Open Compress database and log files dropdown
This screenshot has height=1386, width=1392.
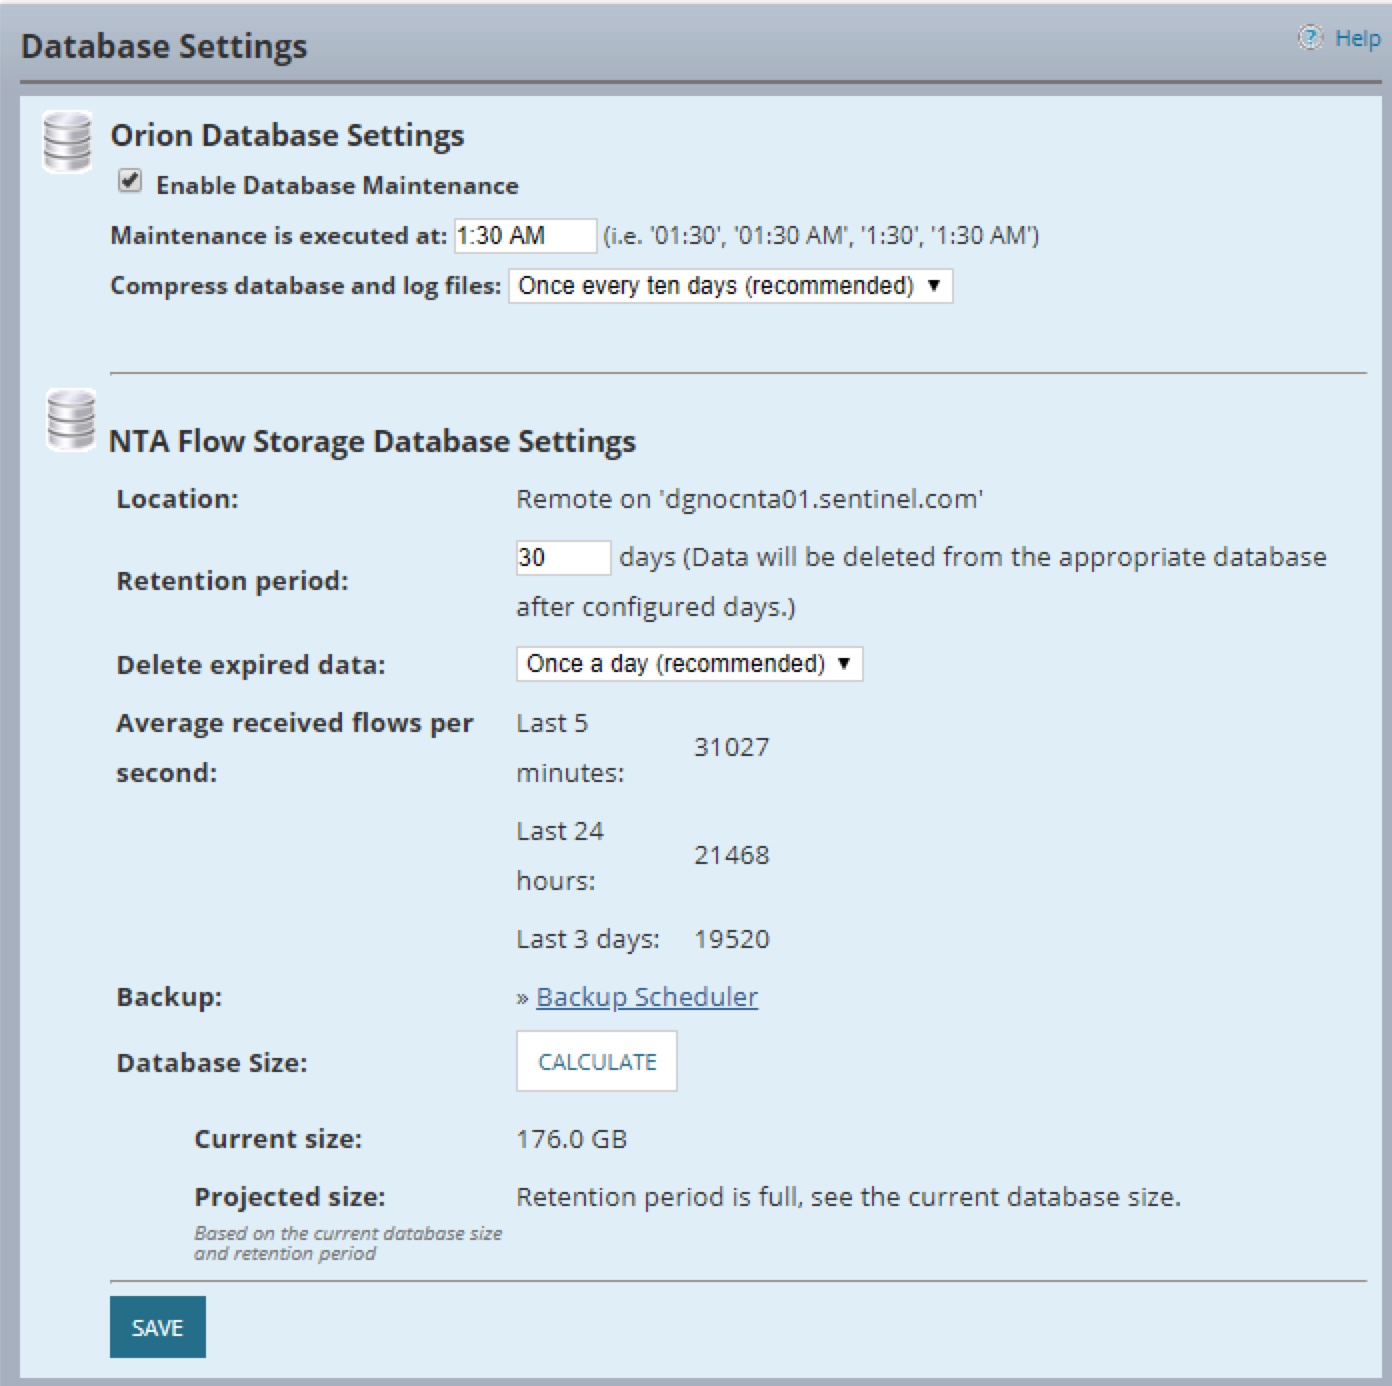pyautogui.click(x=730, y=286)
